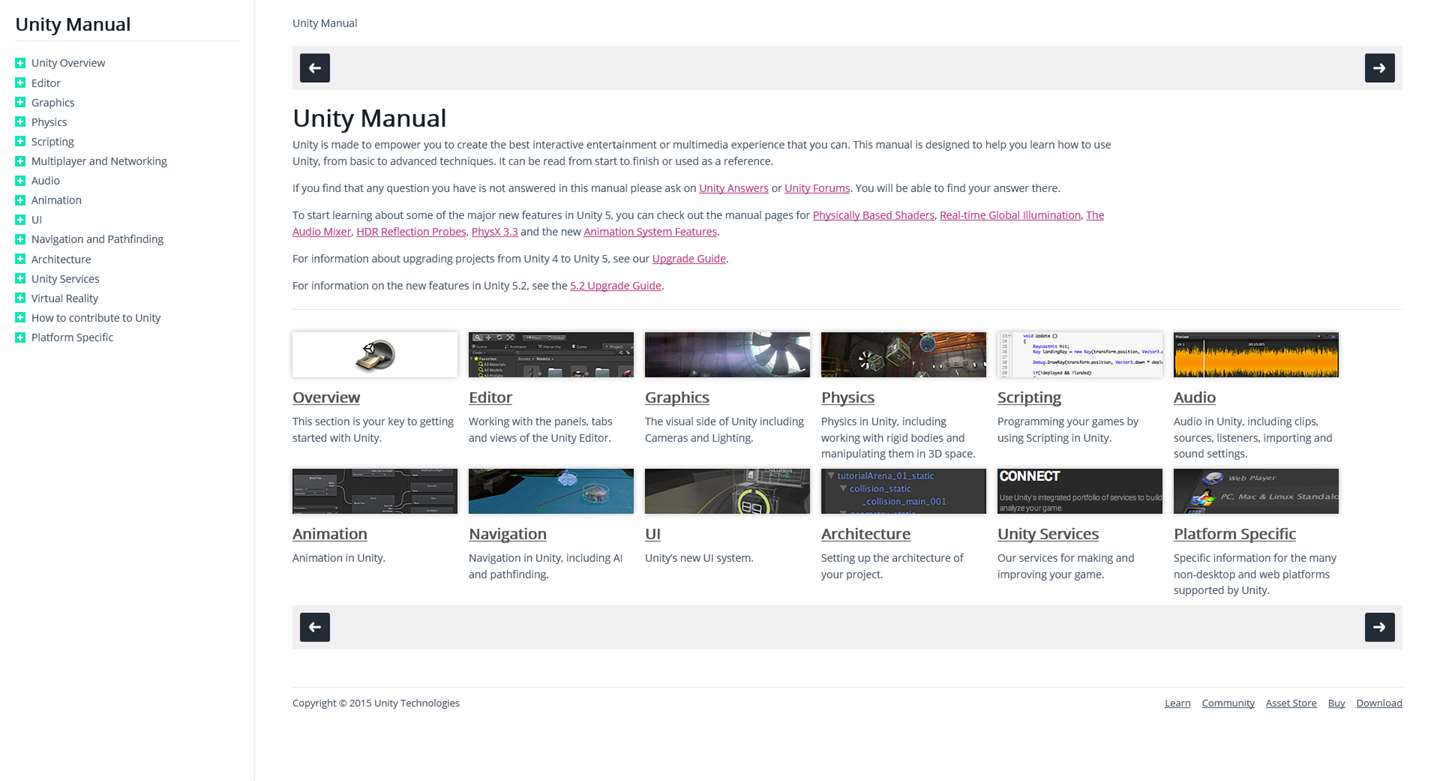The width and height of the screenshot is (1440, 781).
Task: Click the bottom left back arrow button
Action: [x=315, y=627]
